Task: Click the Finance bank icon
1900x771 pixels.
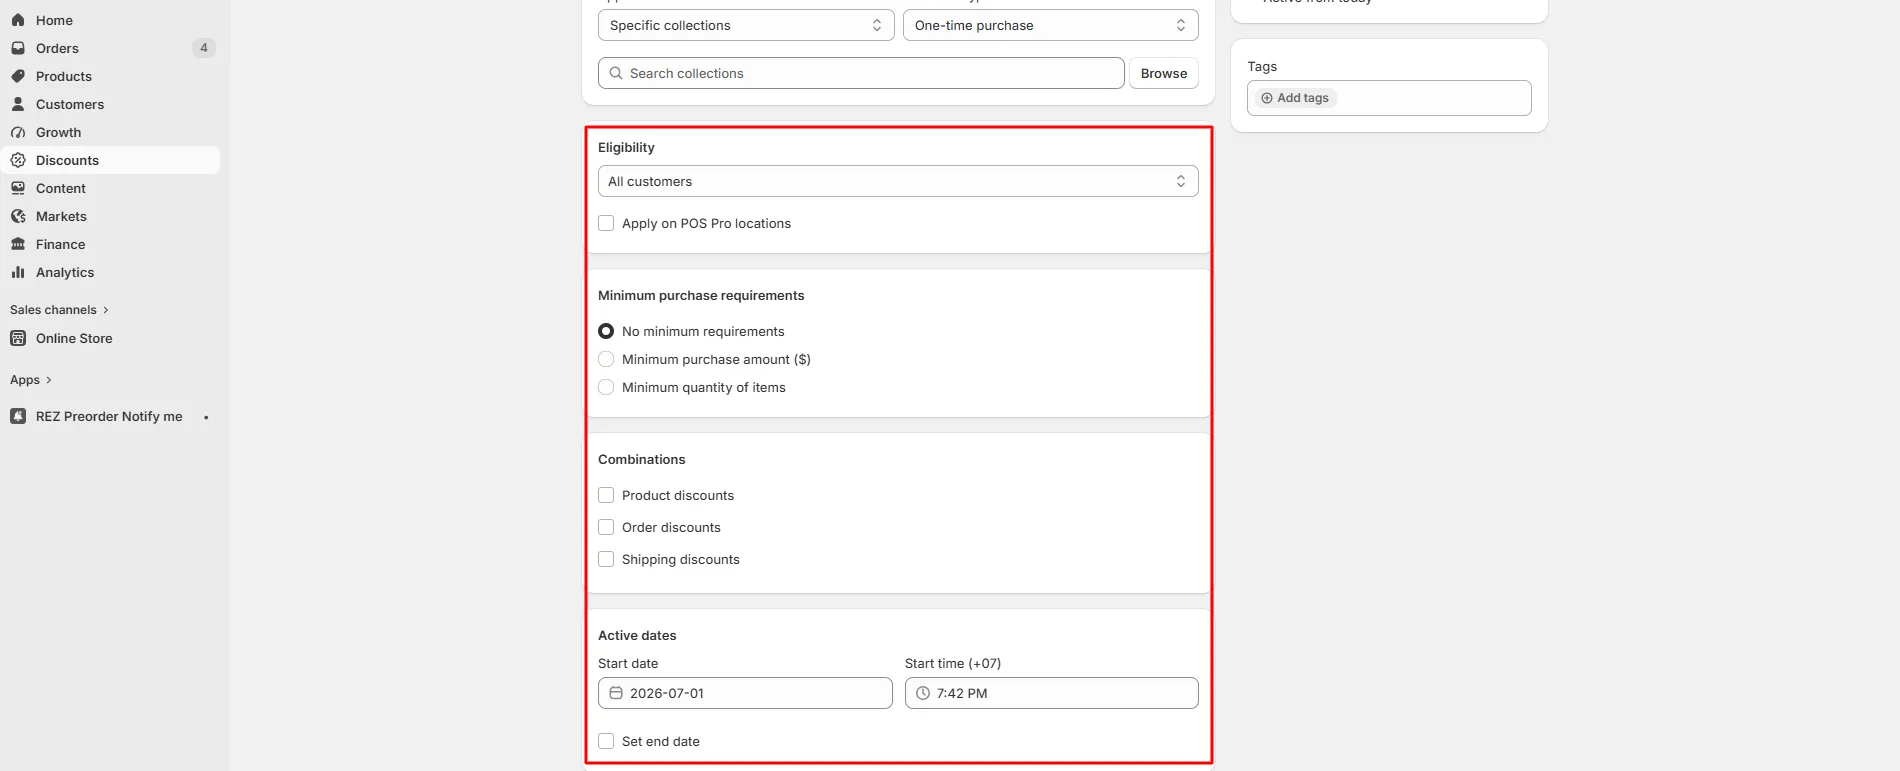Action: coord(18,244)
